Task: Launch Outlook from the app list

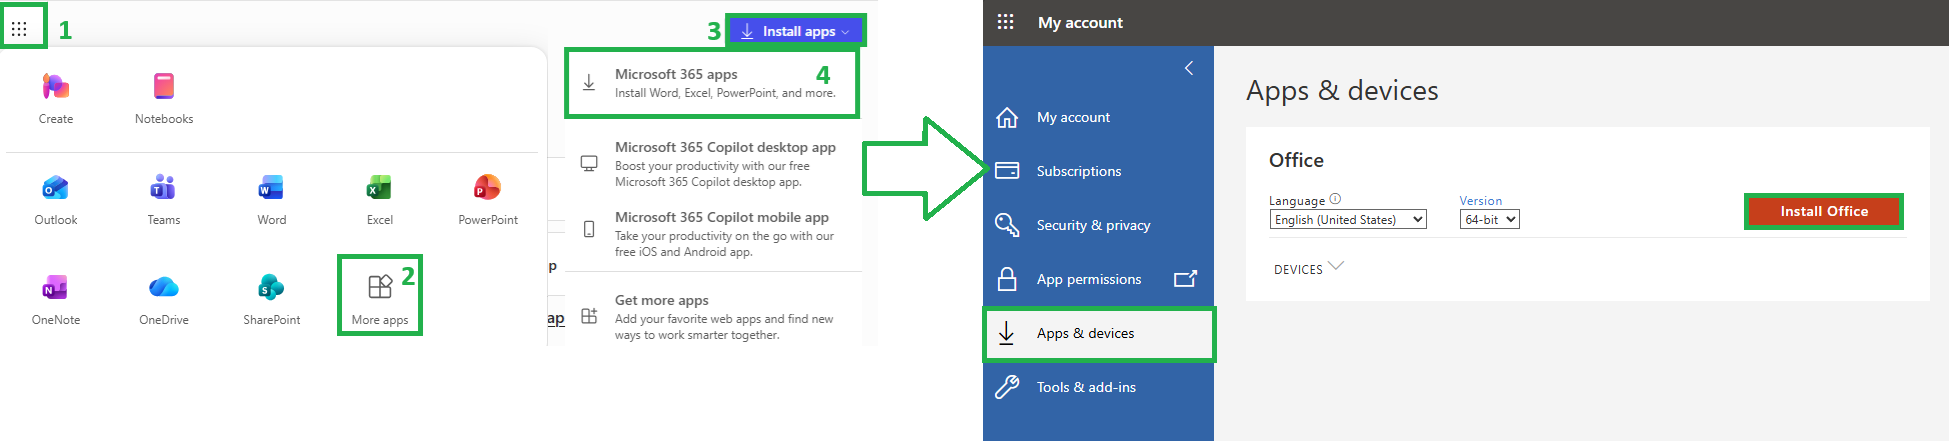Action: coord(56,200)
